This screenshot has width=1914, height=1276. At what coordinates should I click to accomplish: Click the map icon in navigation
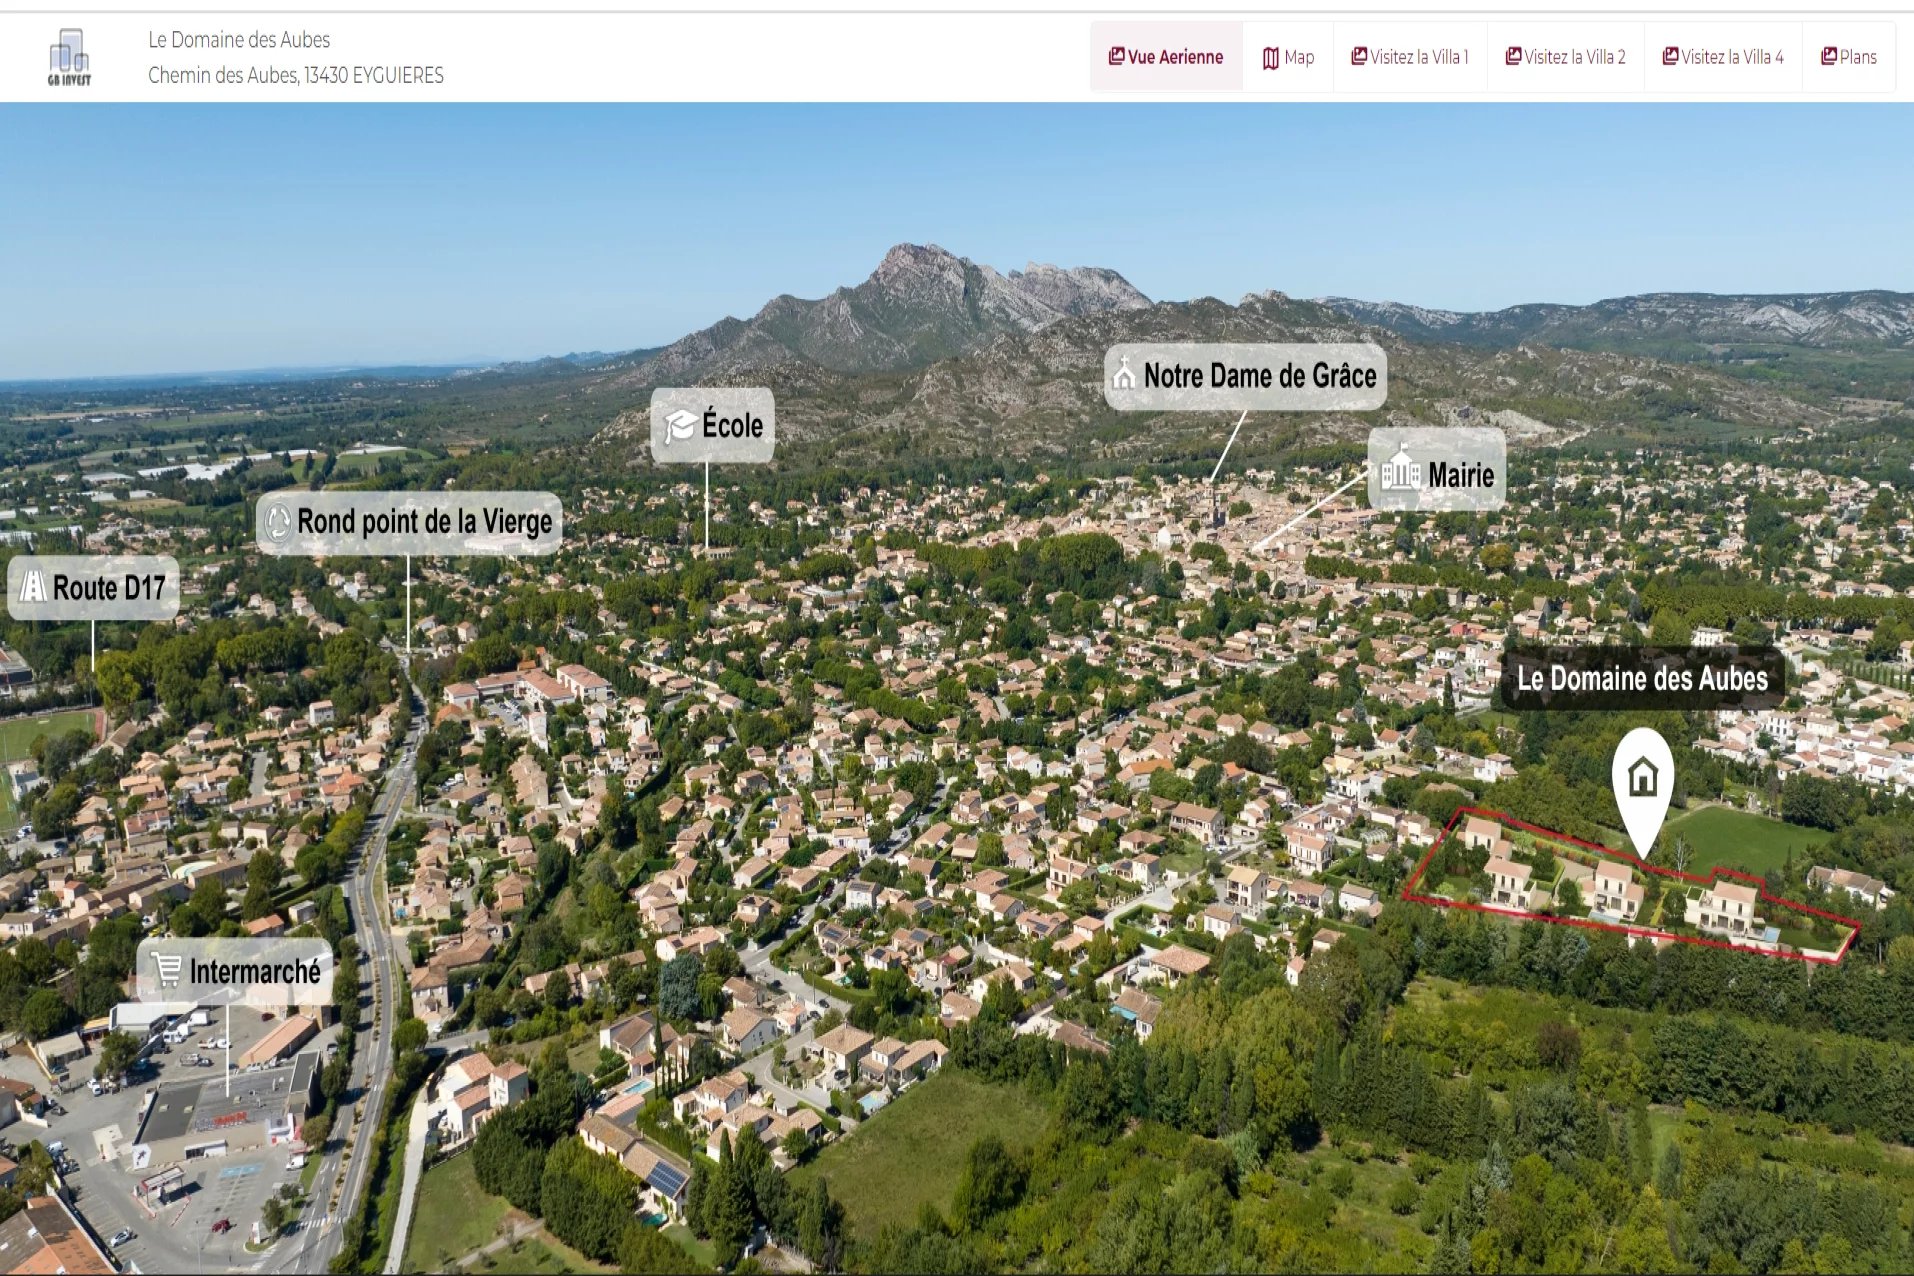[x=1271, y=58]
